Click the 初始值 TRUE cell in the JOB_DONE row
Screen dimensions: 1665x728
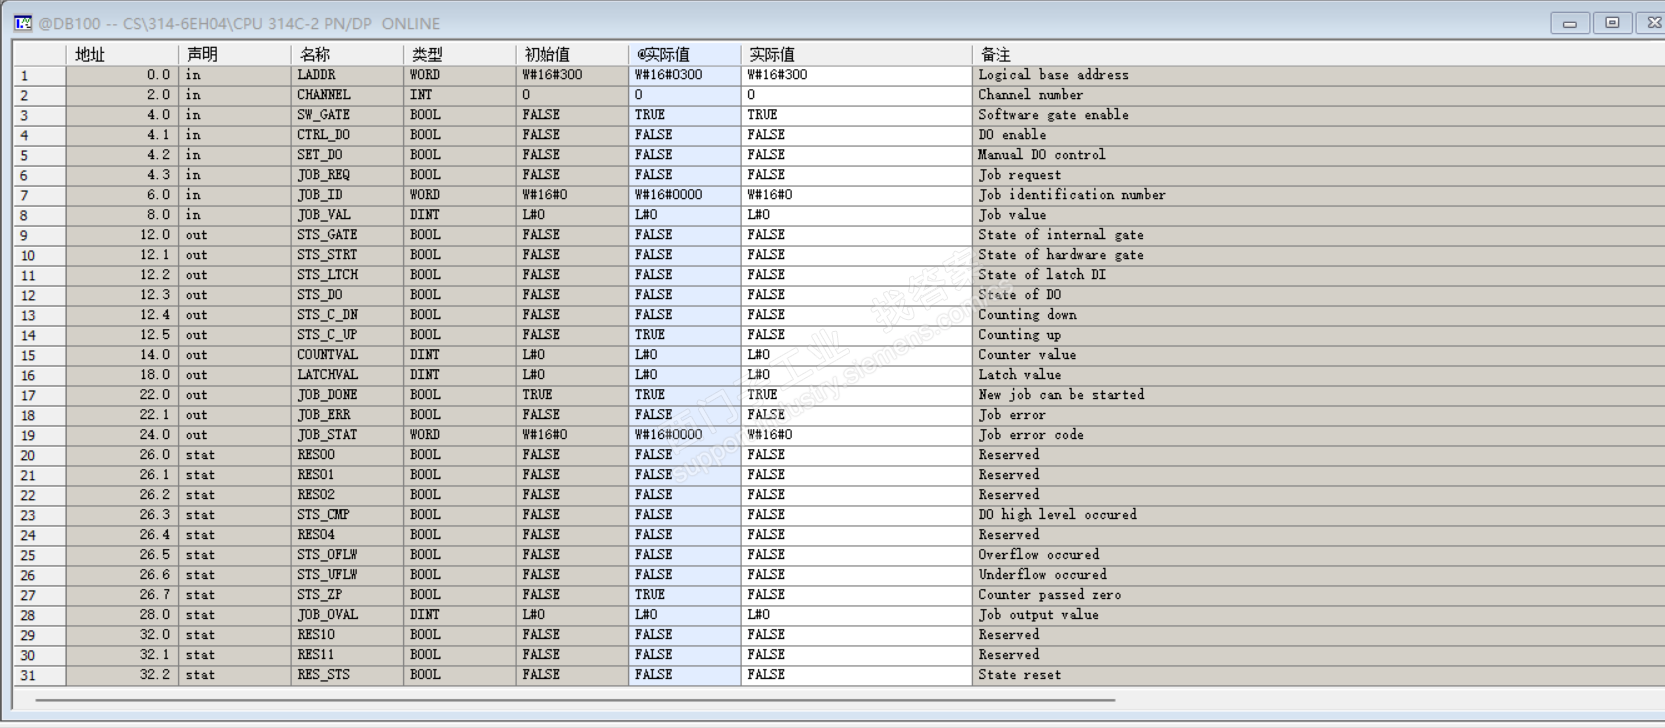572,395
